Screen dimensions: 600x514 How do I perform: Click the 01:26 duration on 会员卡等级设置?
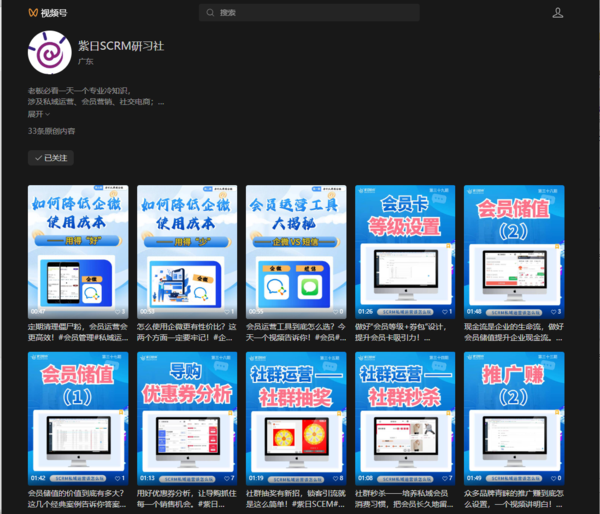coord(365,312)
